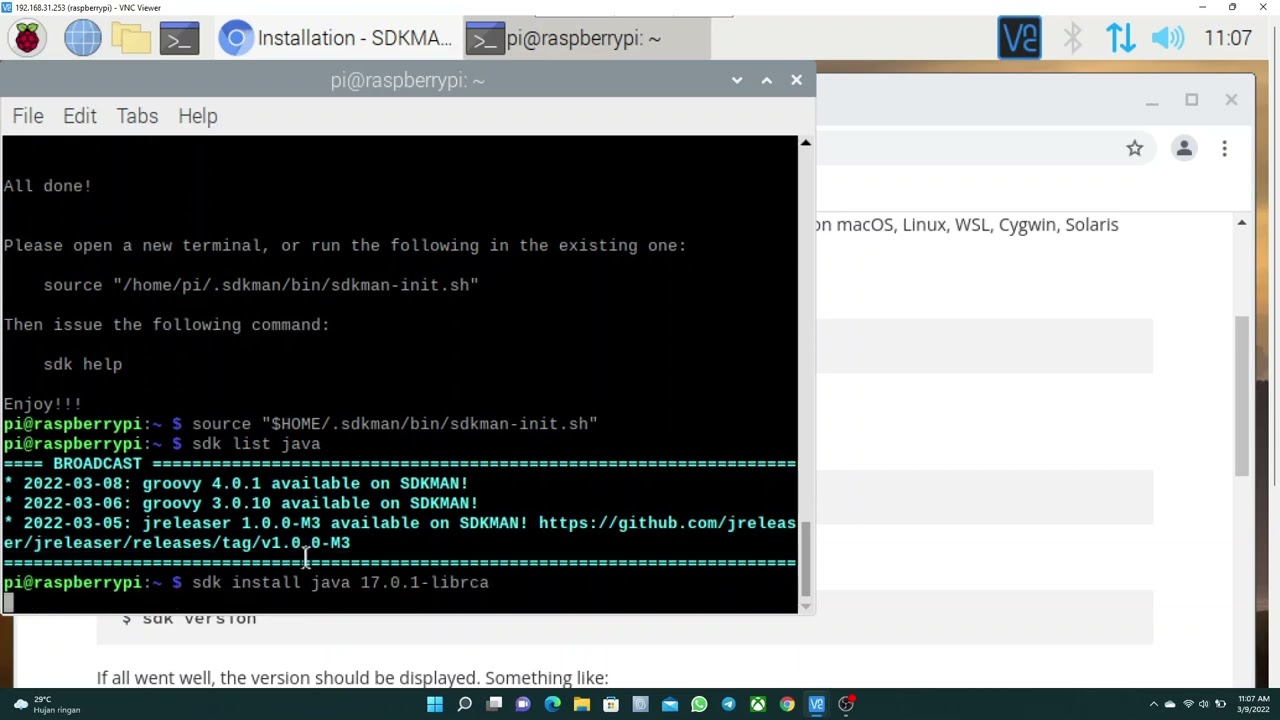1280x720 pixels.
Task: Click the terminal scrollbar up arrow
Action: click(805, 144)
